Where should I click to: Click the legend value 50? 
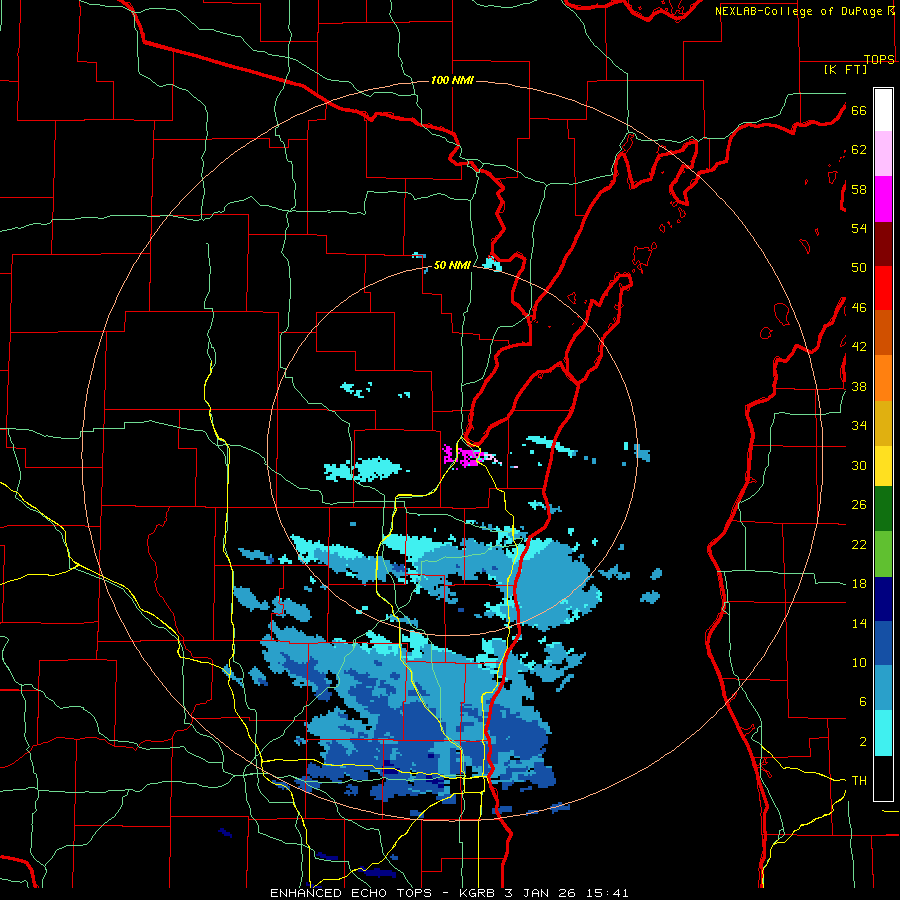pos(859,268)
